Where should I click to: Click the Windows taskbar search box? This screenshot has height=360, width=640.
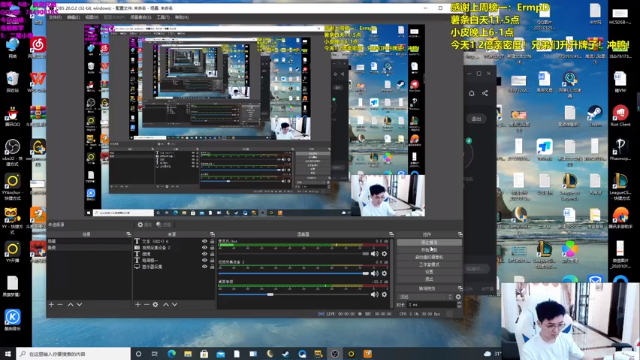pyautogui.click(x=73, y=354)
